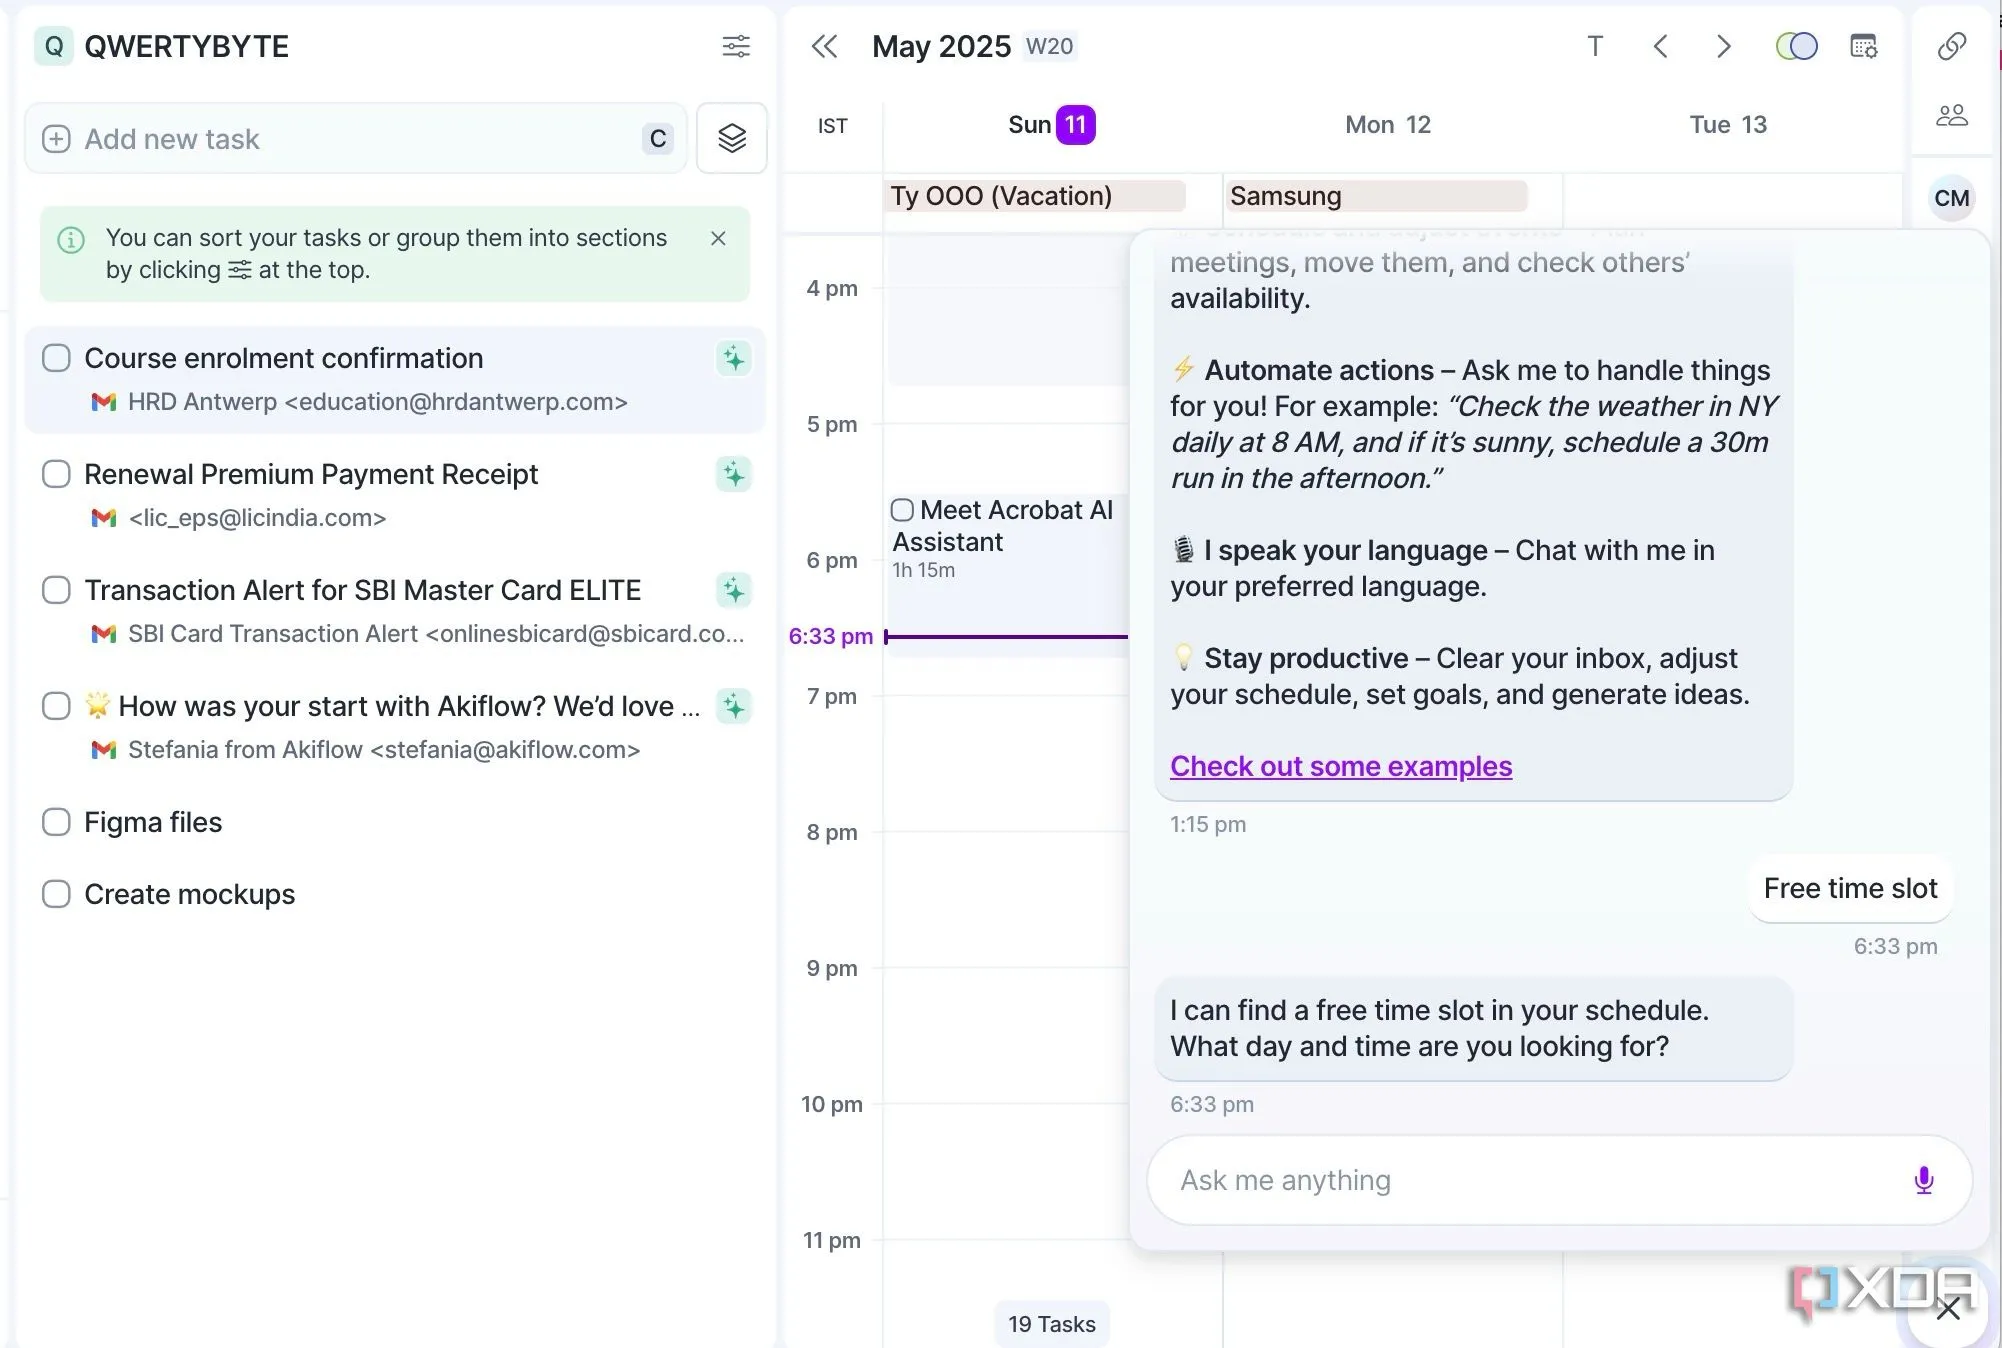Click the info icon in the green tip banner

pos(71,240)
